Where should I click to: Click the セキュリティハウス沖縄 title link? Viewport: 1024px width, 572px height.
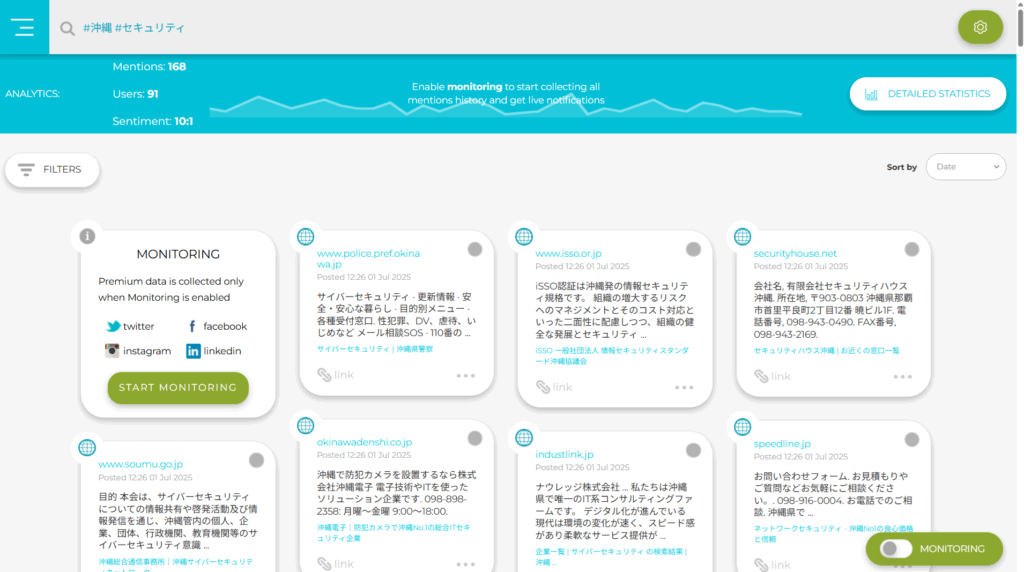point(826,351)
